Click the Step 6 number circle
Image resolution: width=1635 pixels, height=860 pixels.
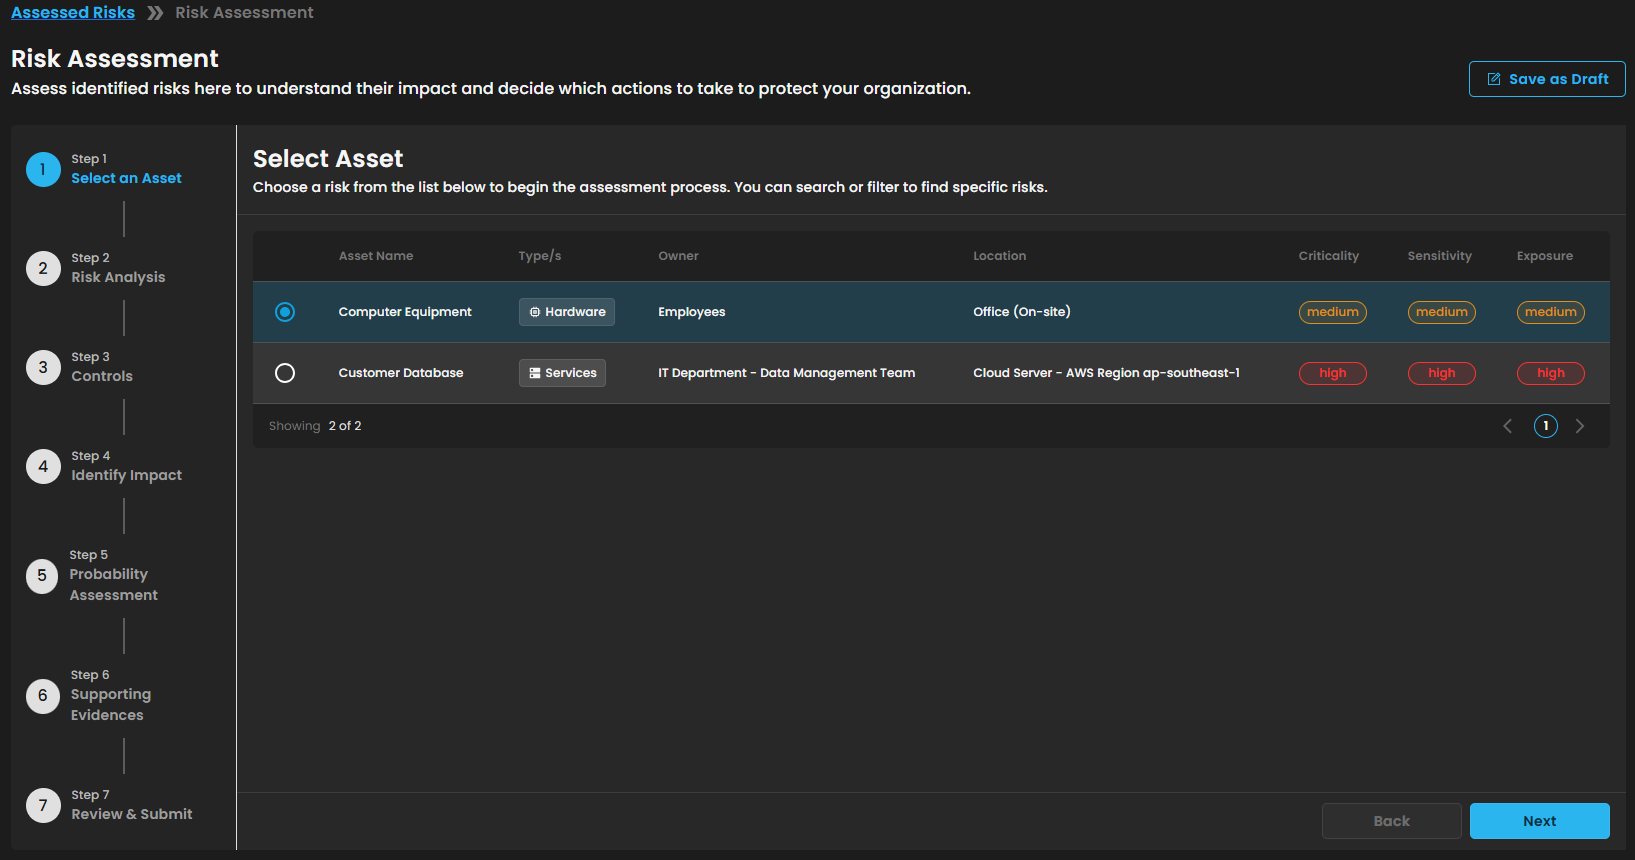(43, 695)
